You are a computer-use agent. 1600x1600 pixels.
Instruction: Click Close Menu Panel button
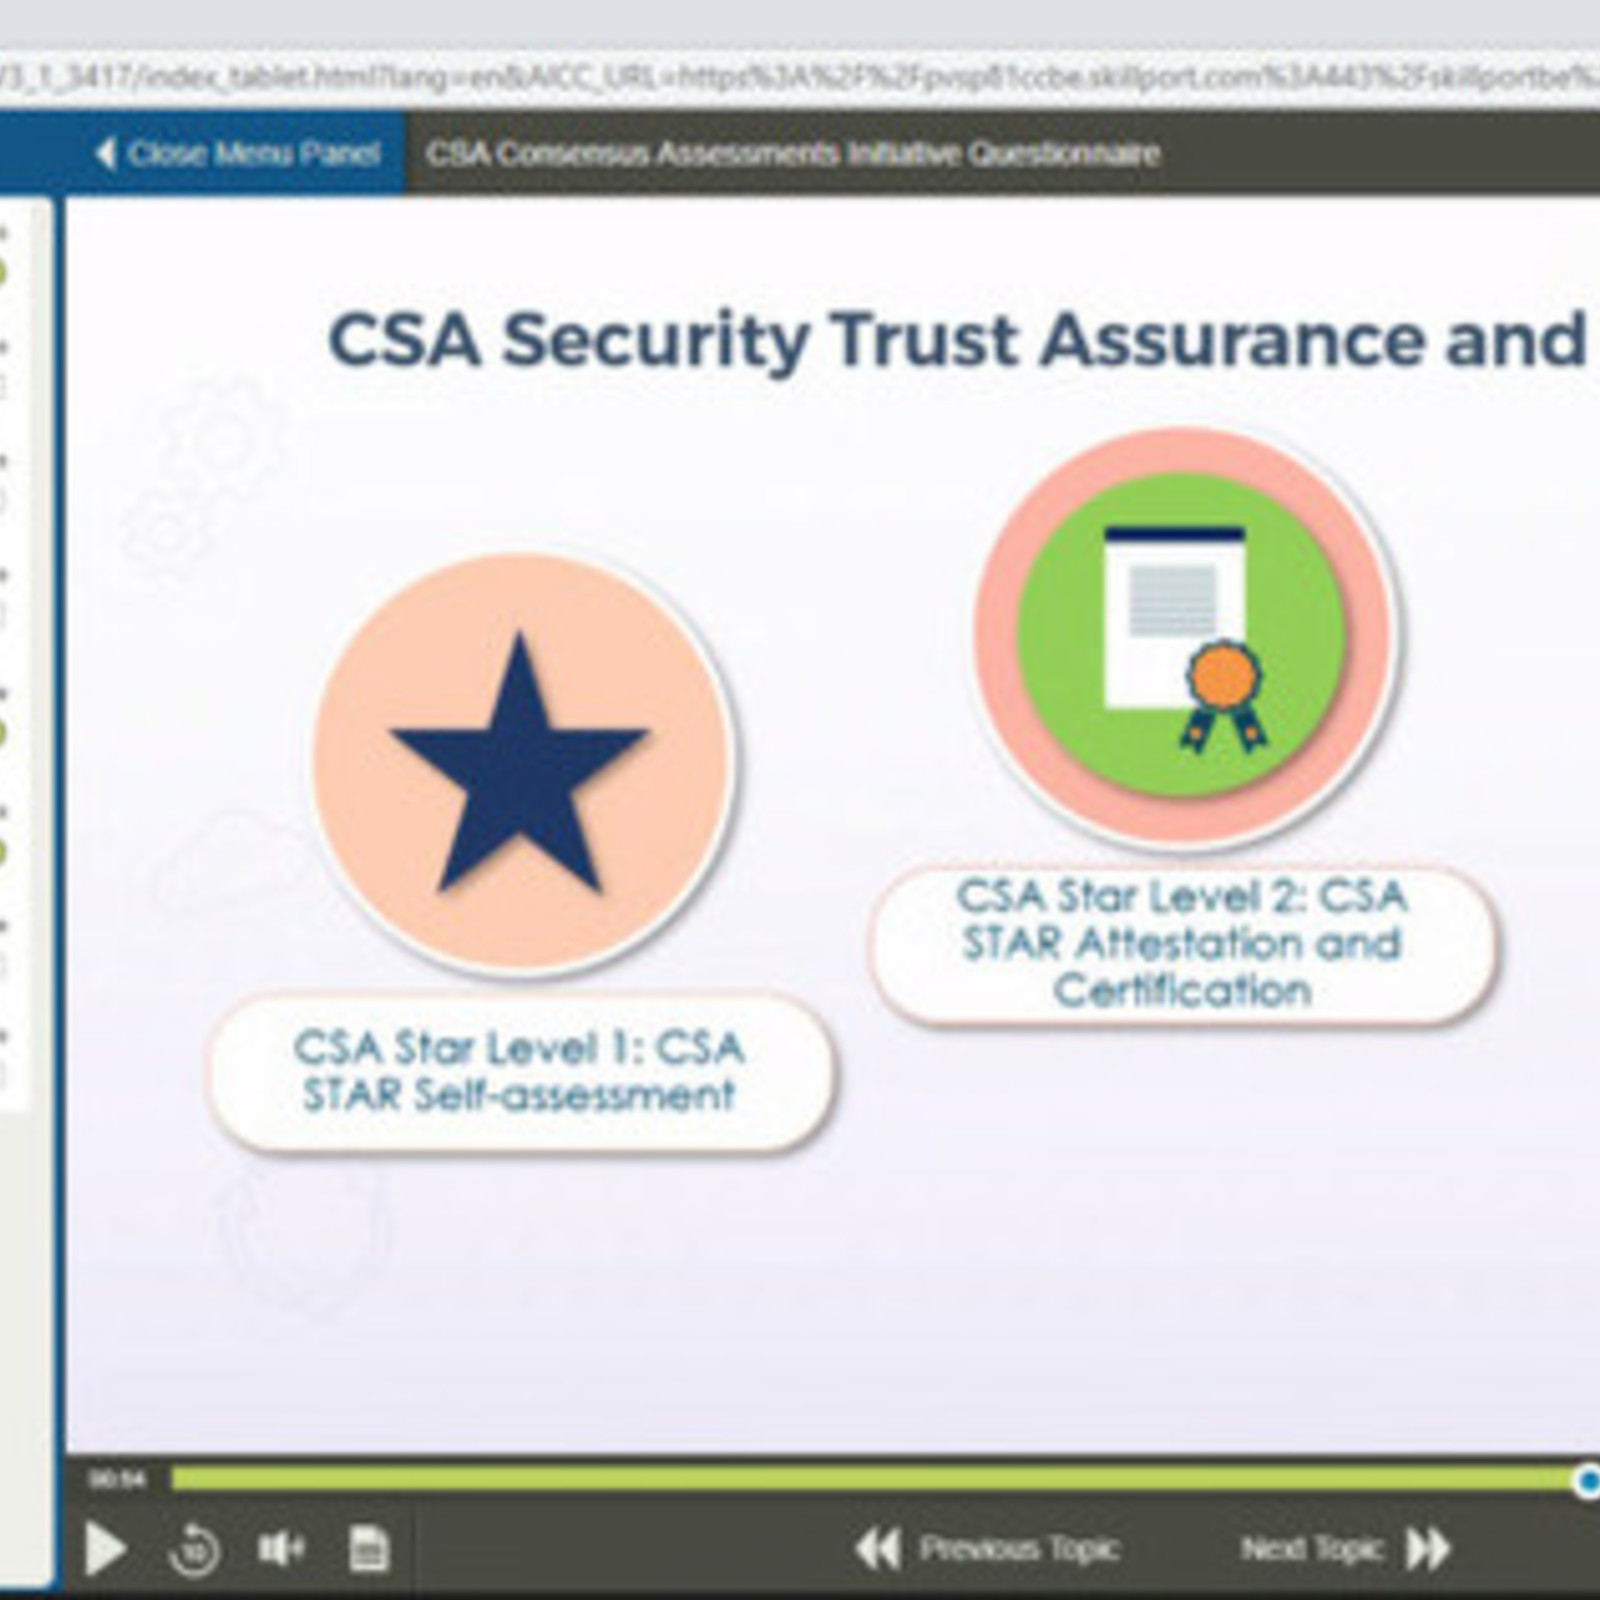click(x=237, y=153)
